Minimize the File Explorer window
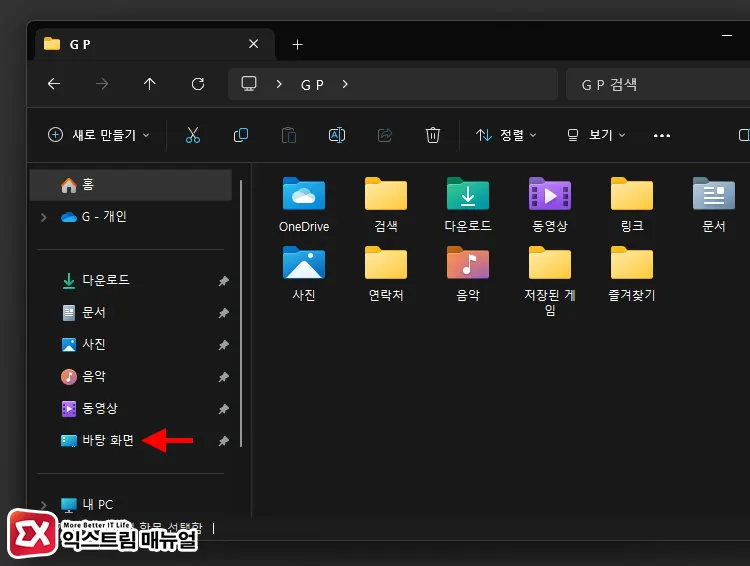 point(727,35)
